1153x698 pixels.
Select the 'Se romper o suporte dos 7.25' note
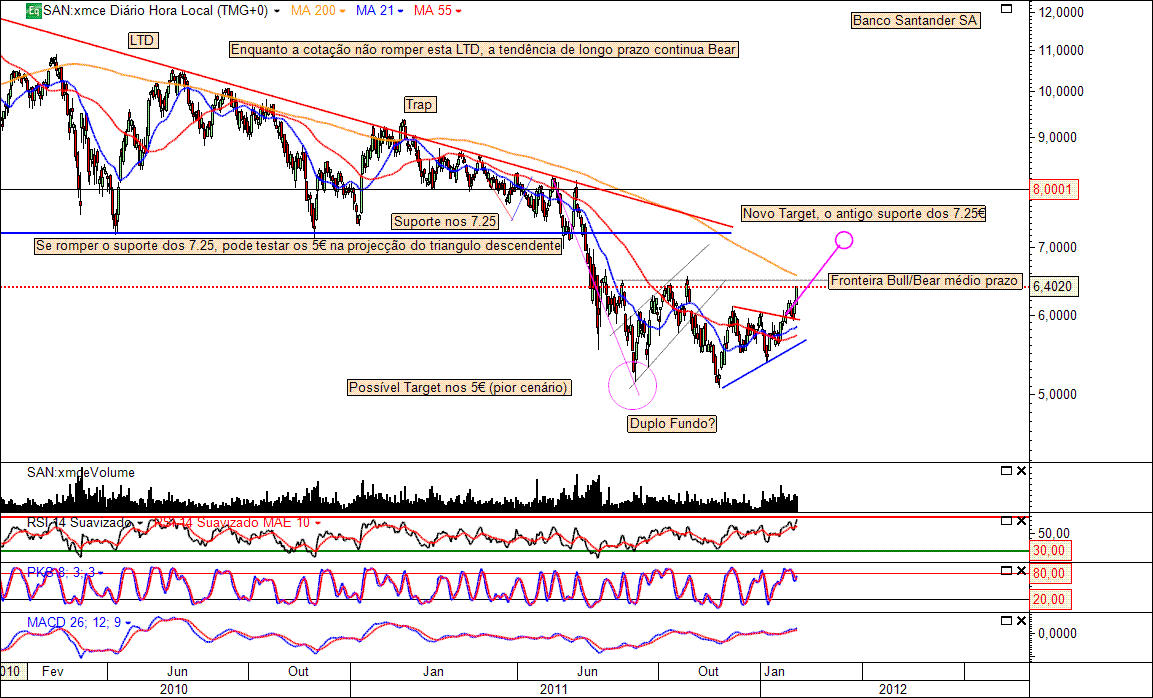[298, 246]
